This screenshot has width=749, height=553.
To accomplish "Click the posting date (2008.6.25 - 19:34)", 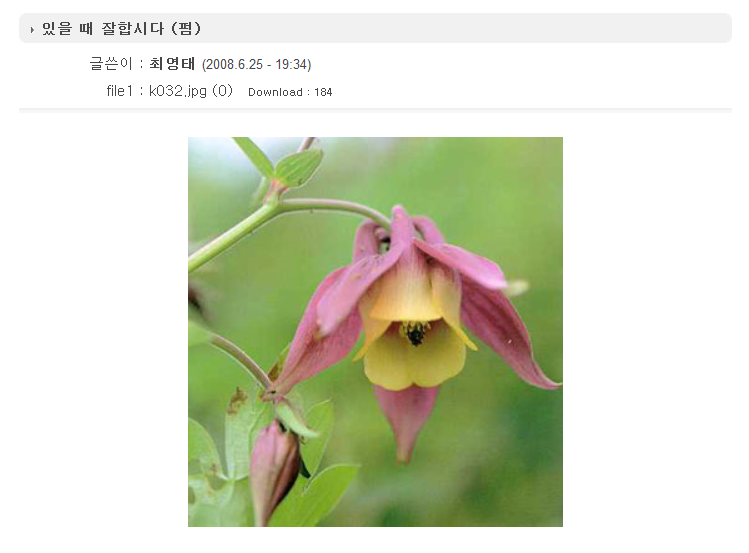I will (x=257, y=64).
